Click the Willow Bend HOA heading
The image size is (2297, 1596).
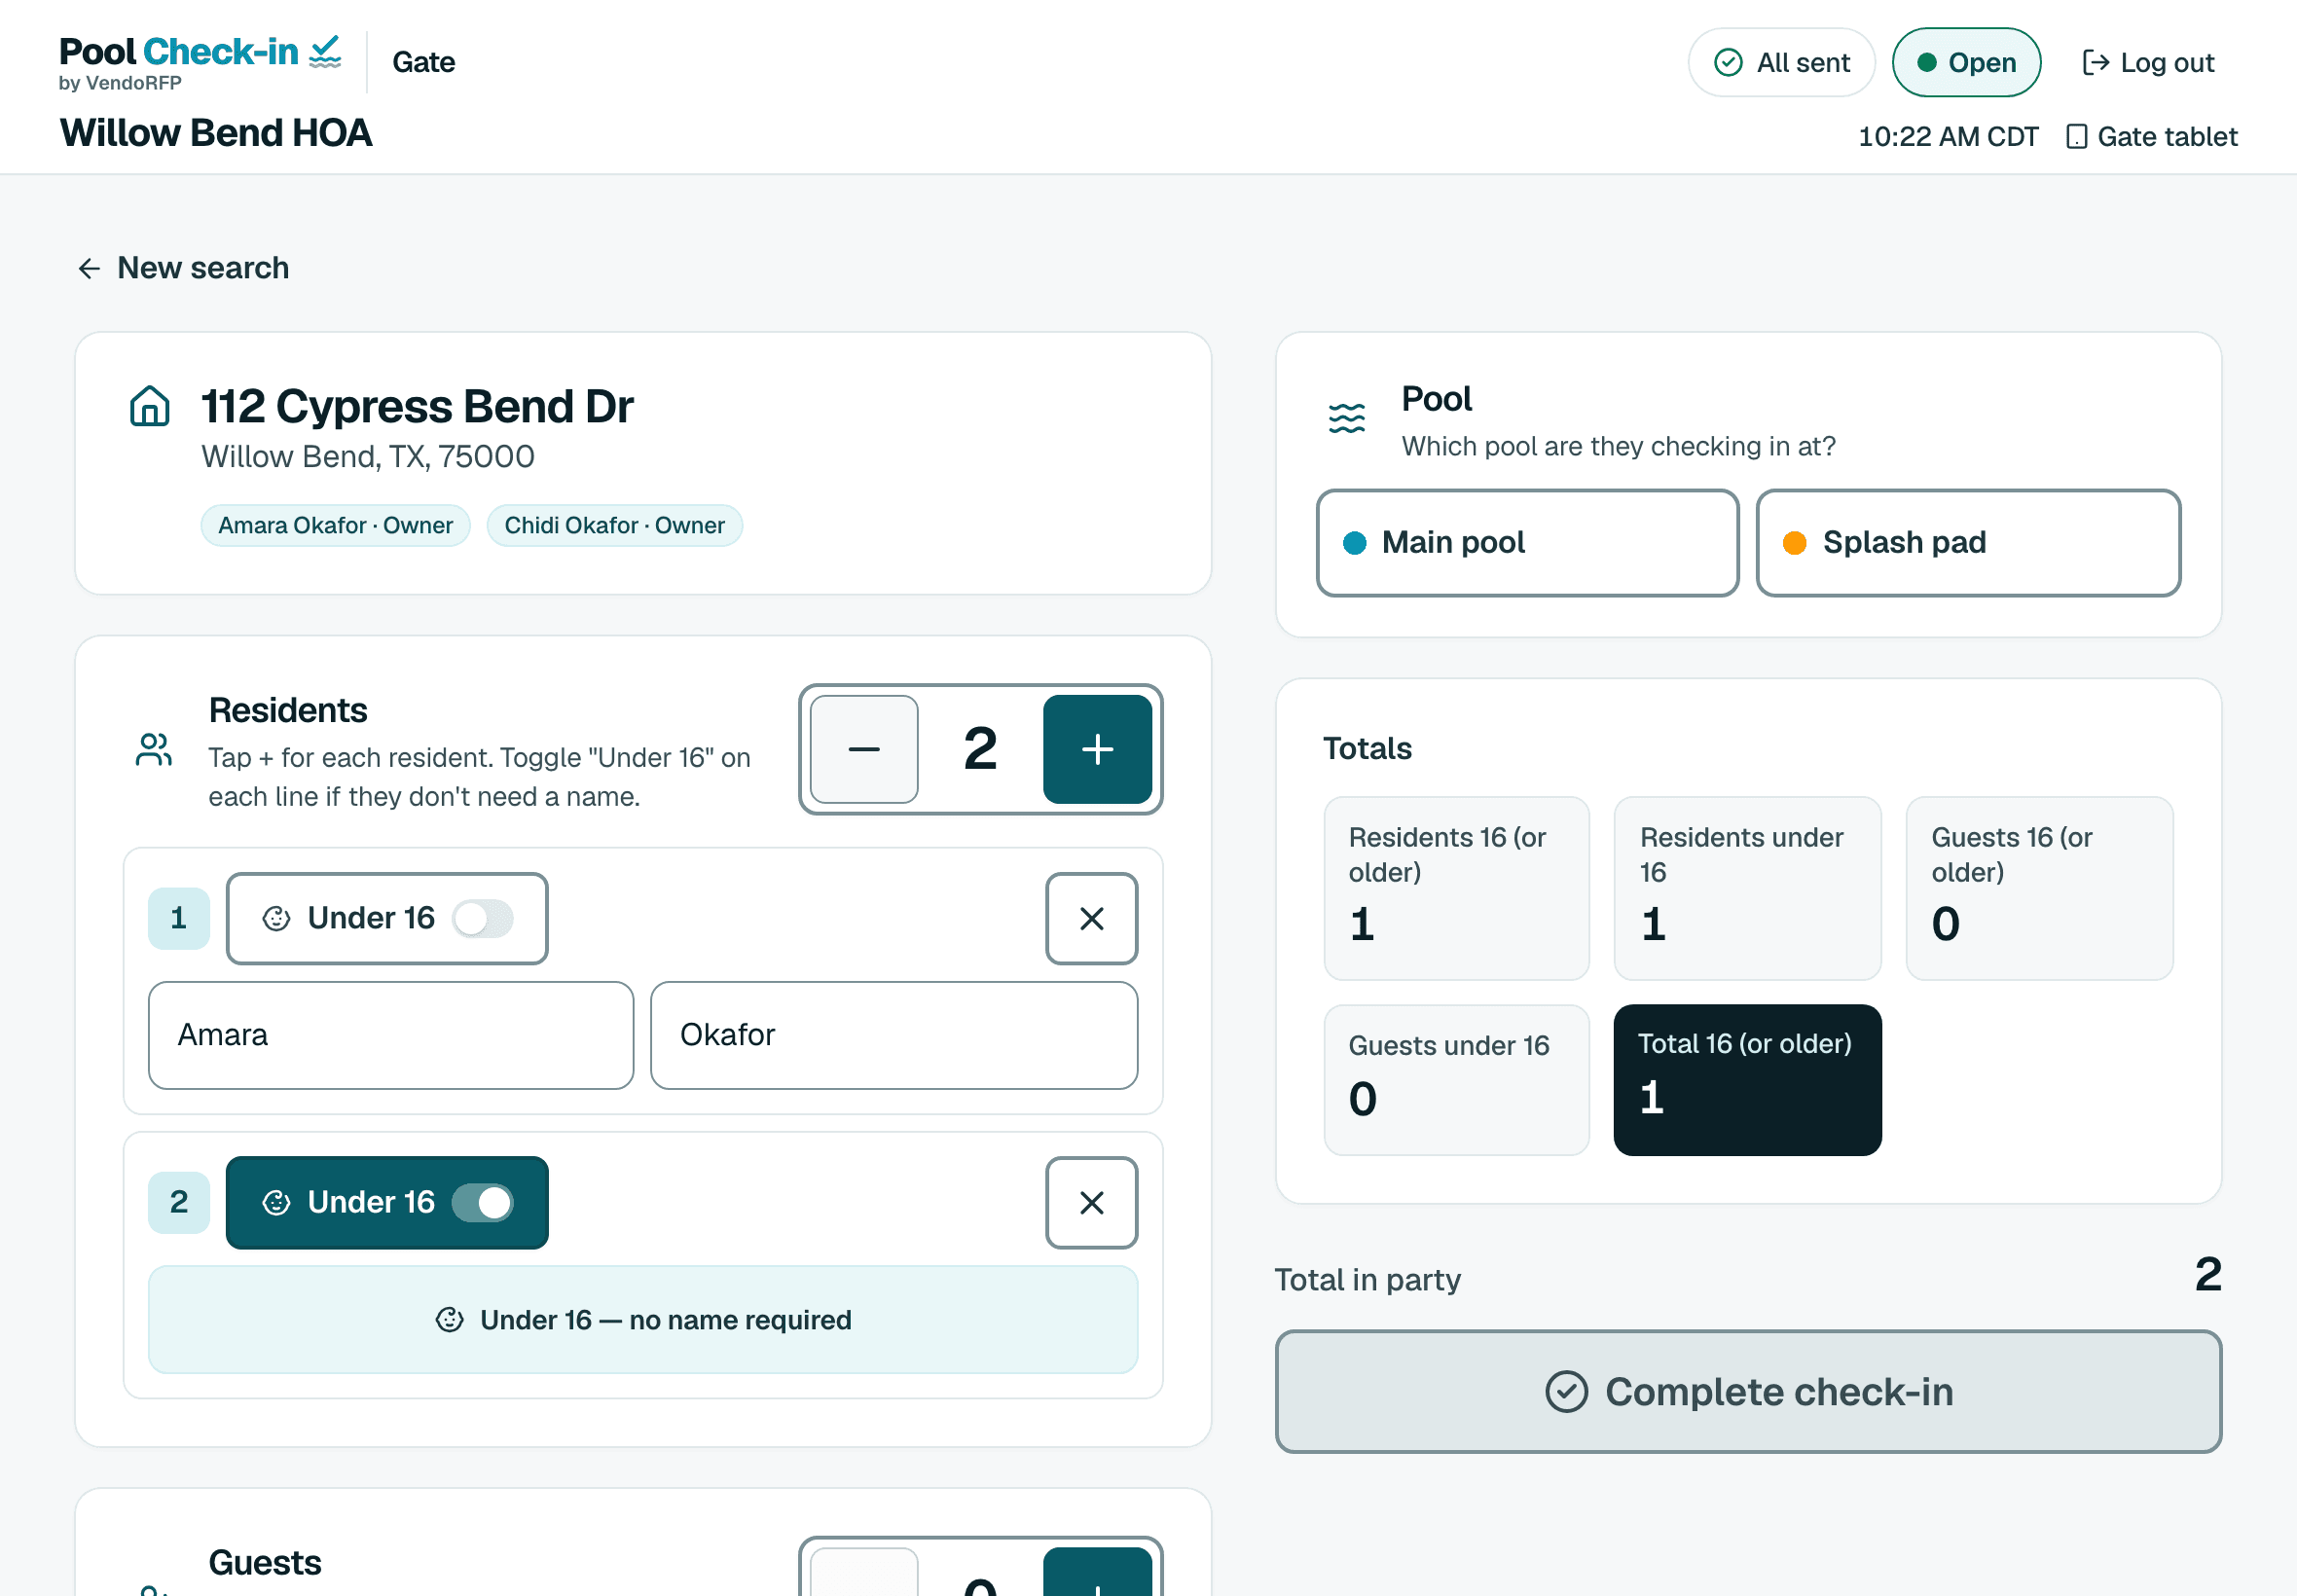[x=216, y=133]
